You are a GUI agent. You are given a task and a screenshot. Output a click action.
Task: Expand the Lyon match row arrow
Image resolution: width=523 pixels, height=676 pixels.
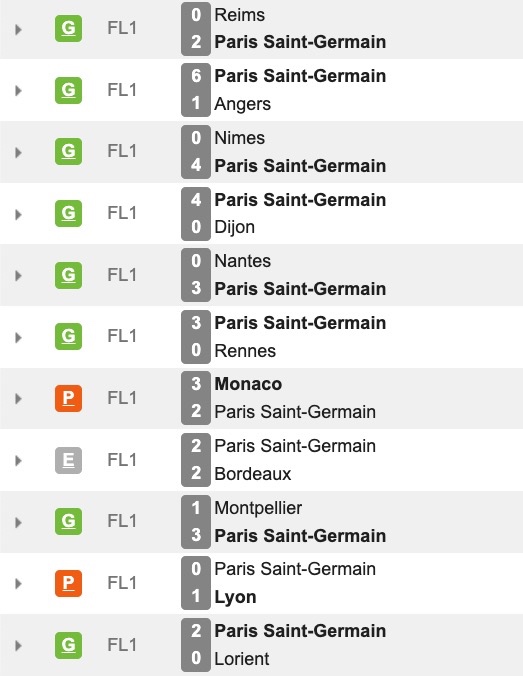tap(18, 584)
